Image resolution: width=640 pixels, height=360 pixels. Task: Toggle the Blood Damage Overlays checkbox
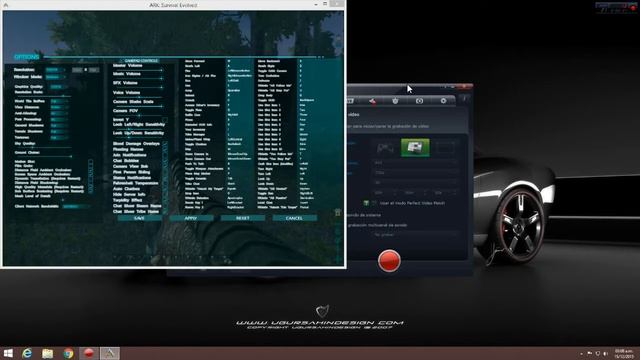165,144
